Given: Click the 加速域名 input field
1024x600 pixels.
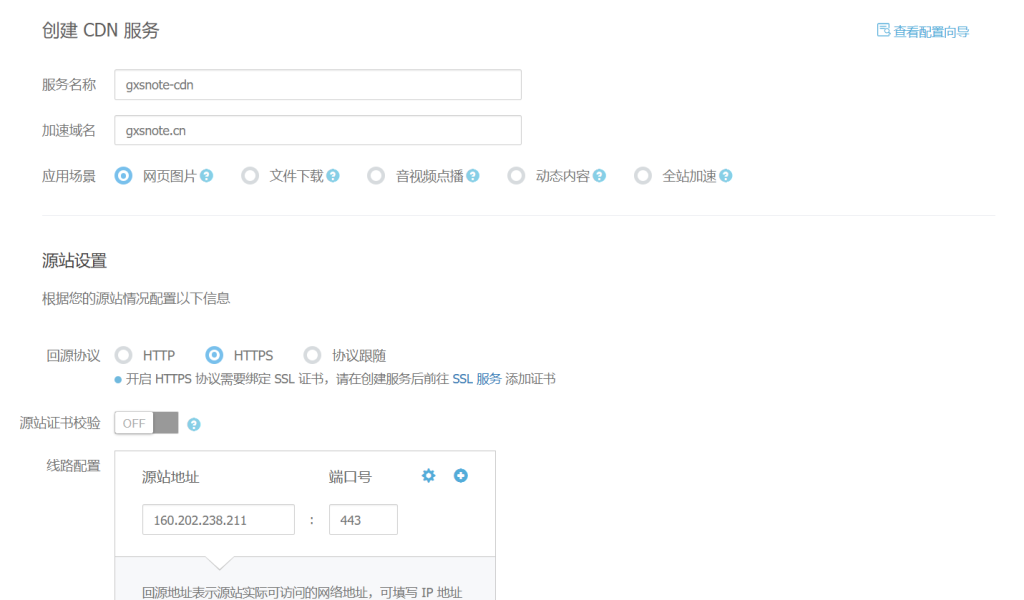Looking at the screenshot, I should pos(318,130).
